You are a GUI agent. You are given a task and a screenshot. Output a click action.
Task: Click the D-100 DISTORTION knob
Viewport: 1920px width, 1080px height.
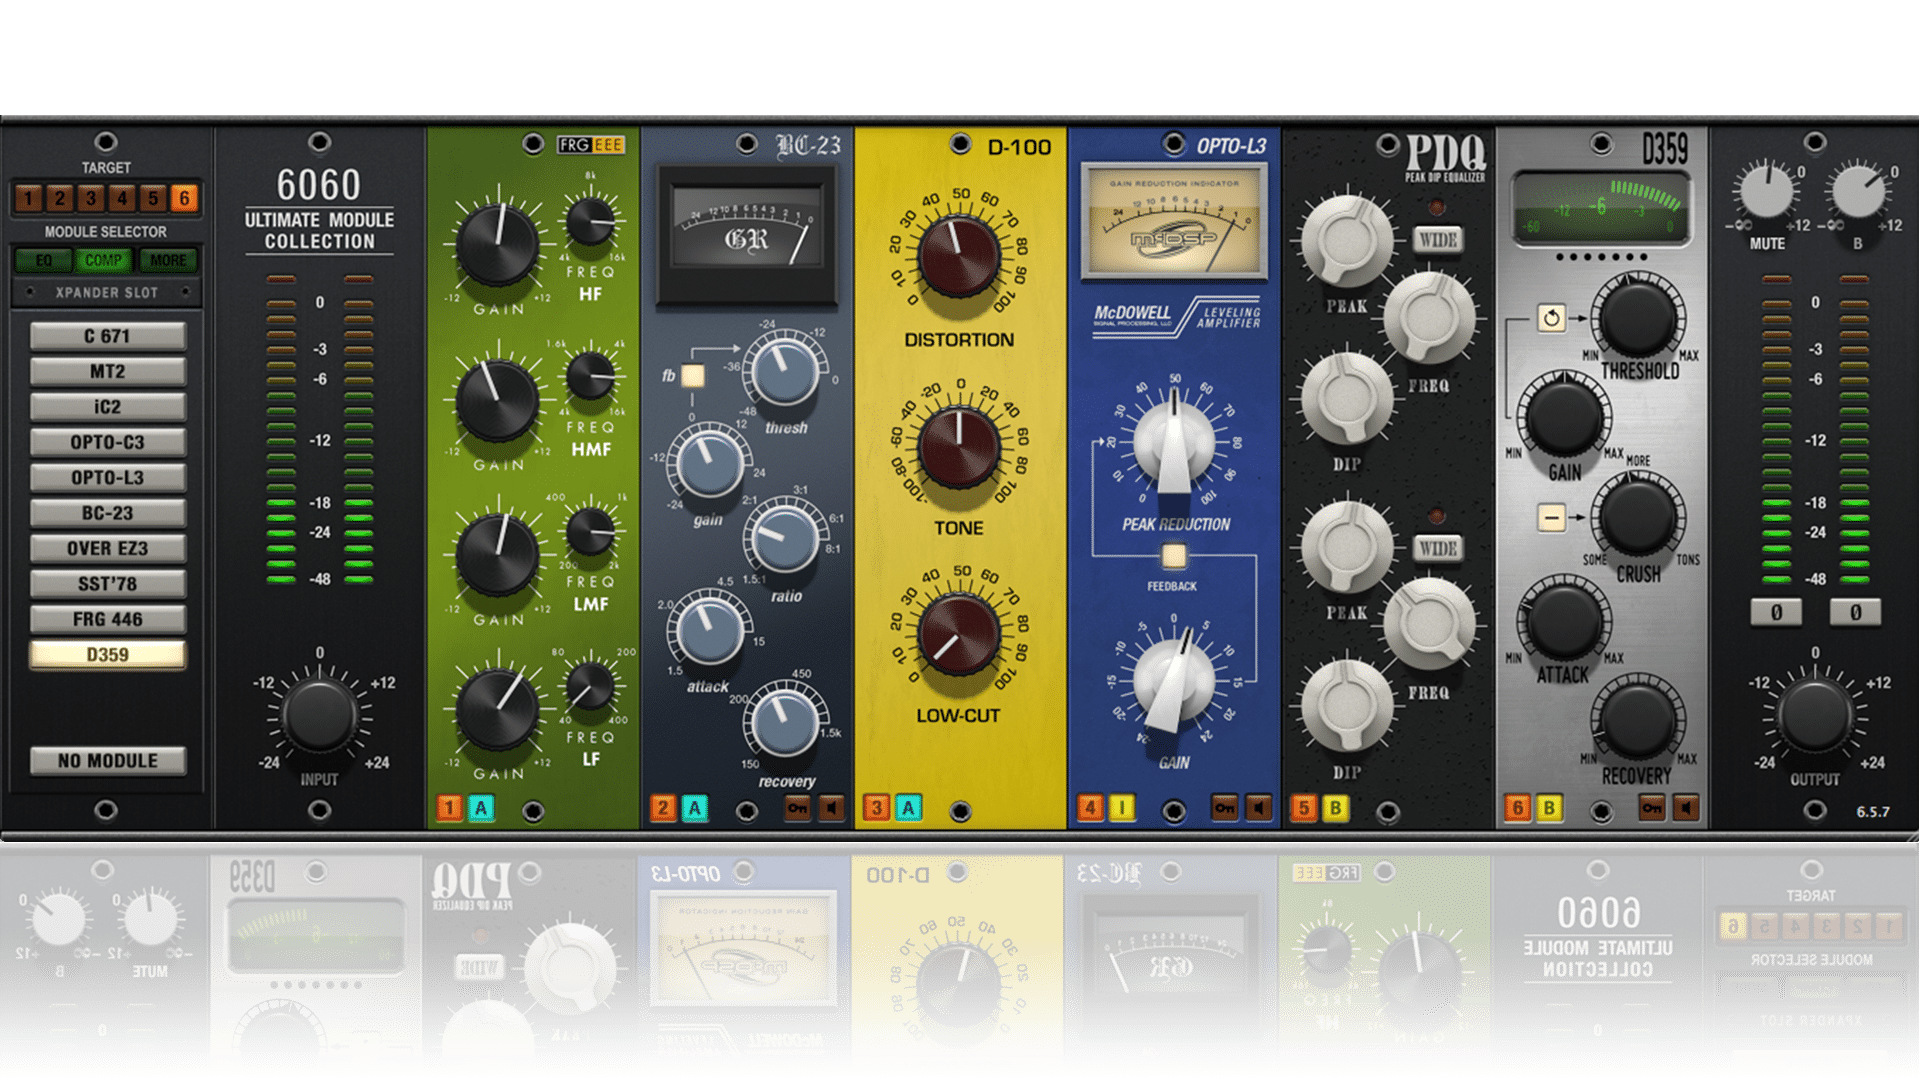(x=959, y=255)
